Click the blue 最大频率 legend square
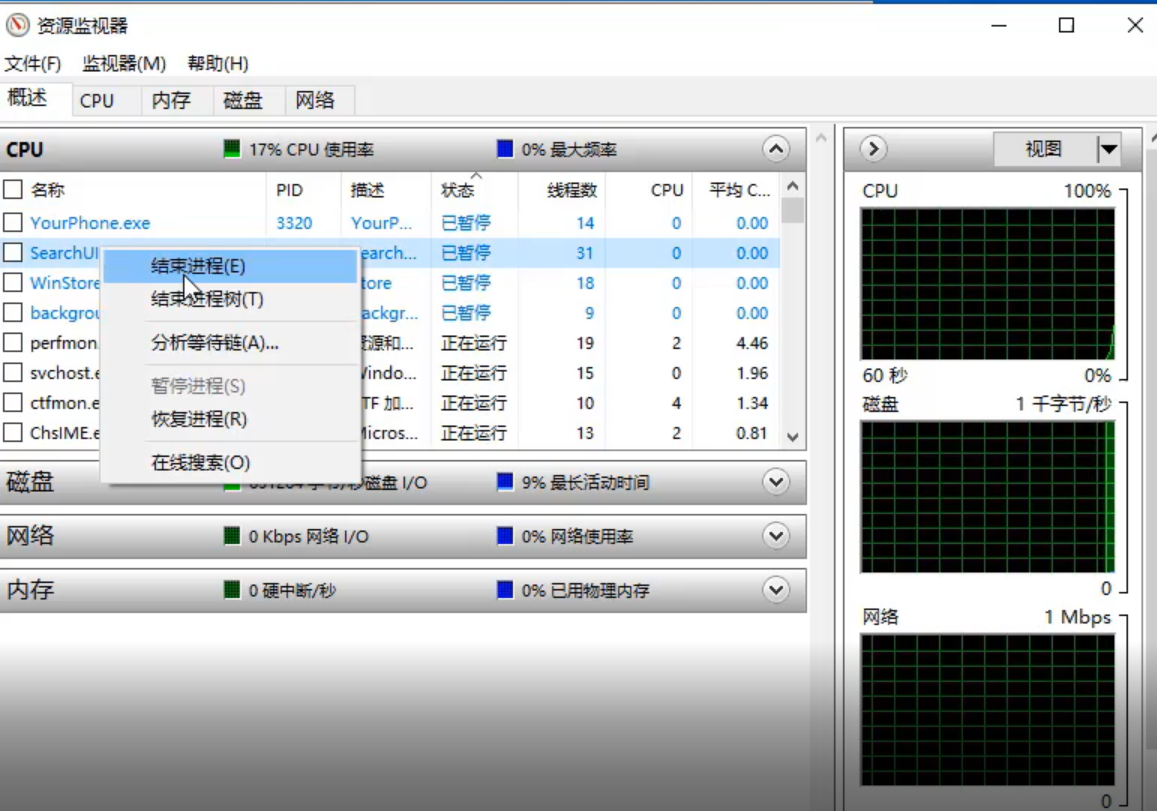The height and width of the screenshot is (811, 1157). [503, 148]
